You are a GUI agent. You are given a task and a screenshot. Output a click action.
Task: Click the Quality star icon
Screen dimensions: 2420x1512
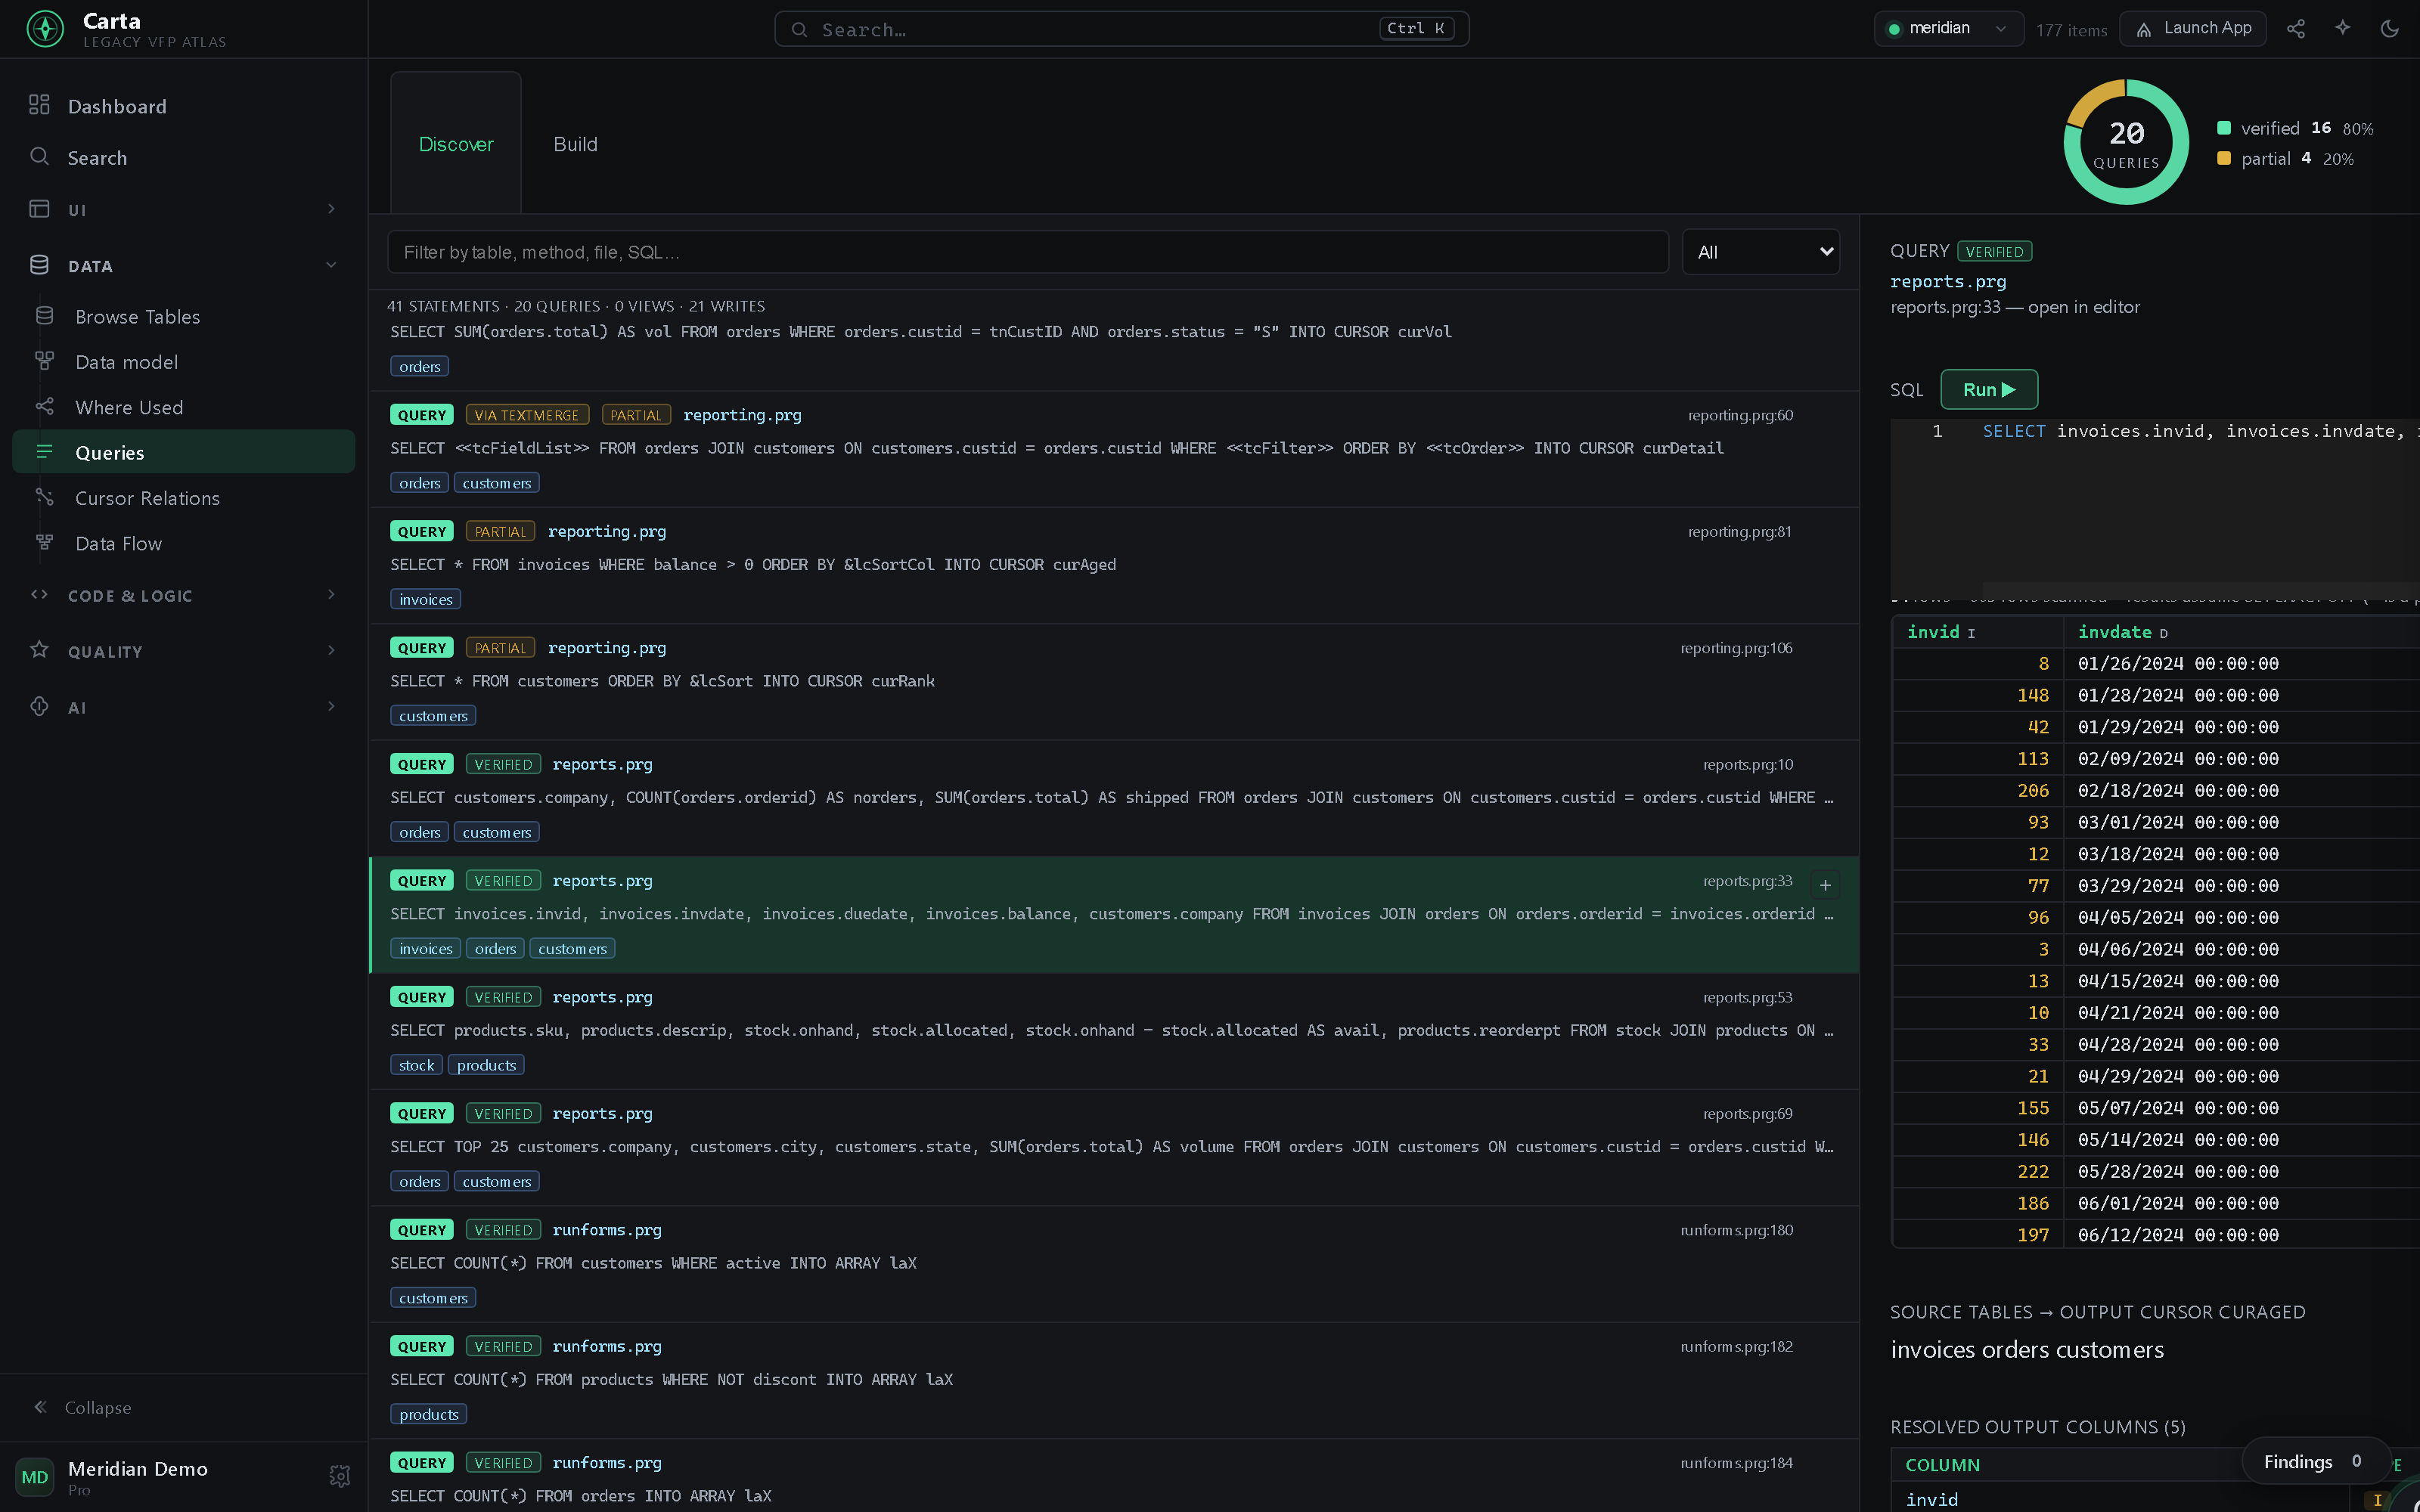pos(39,650)
